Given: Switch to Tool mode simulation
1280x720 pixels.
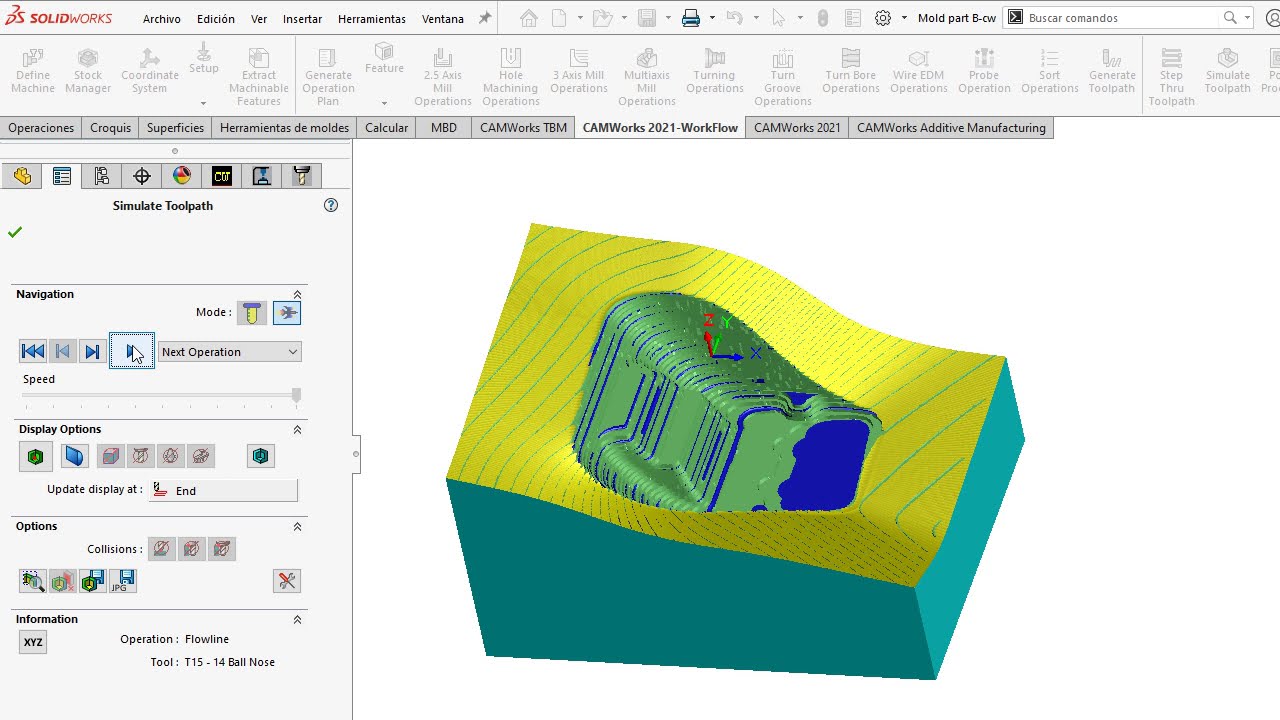Looking at the screenshot, I should [x=252, y=313].
